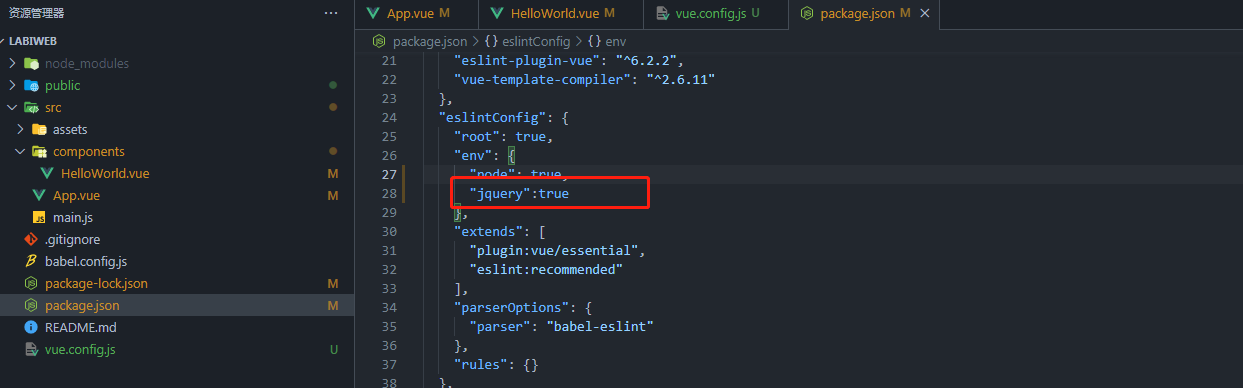This screenshot has height=388, width=1243.
Task: Click the public folder icon
Action: pos(31,85)
